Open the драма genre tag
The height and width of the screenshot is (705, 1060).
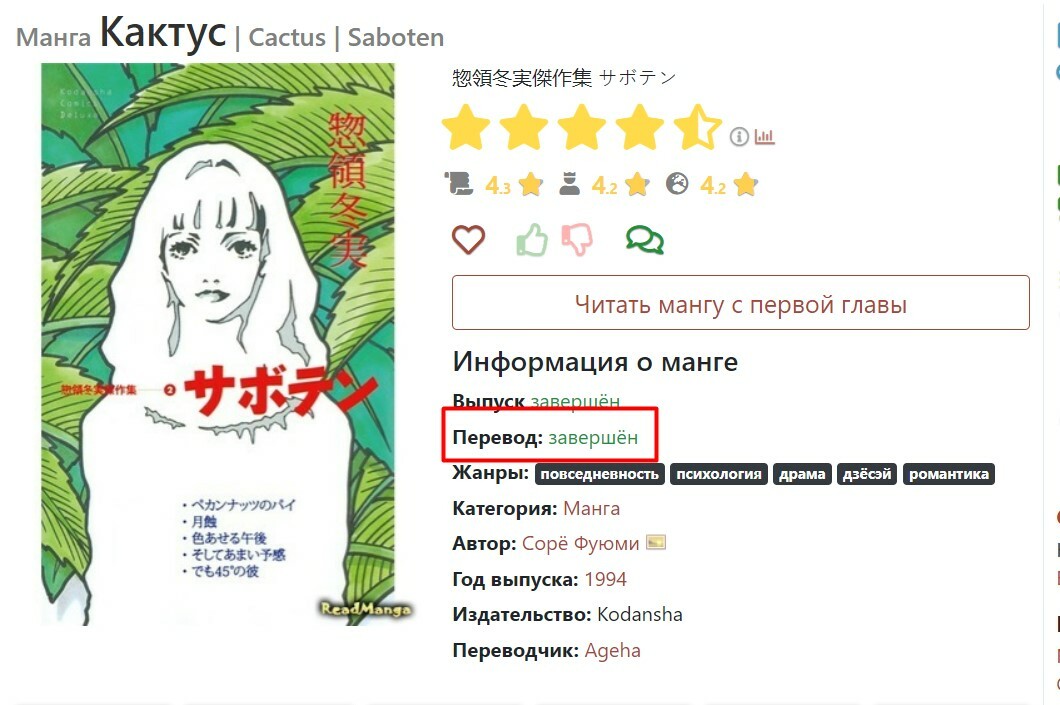(x=802, y=474)
